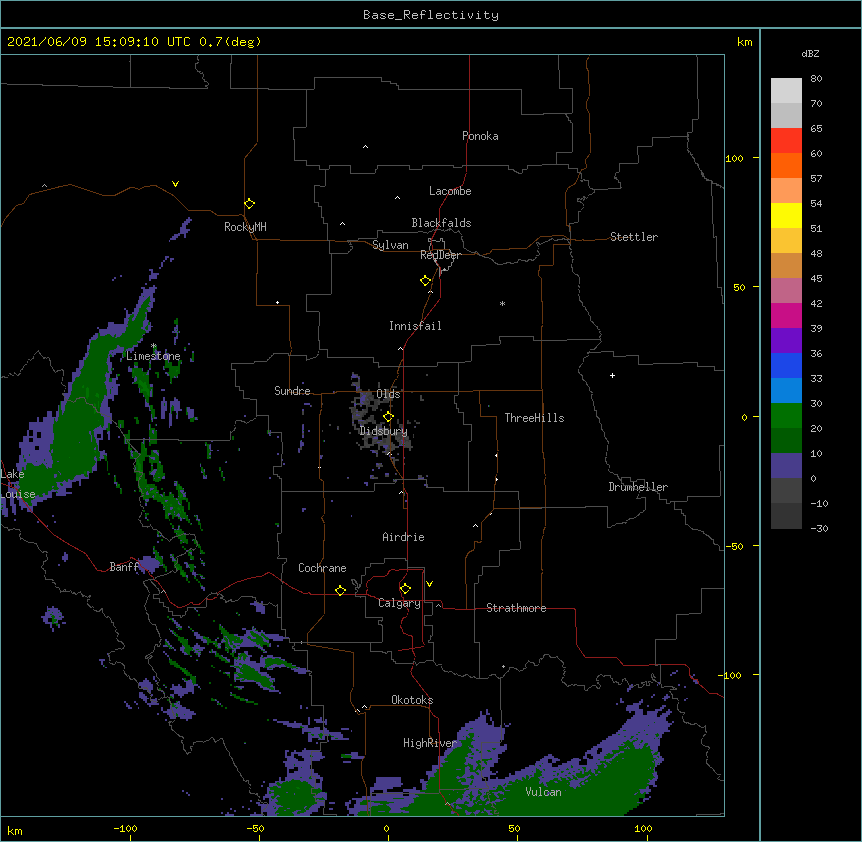Click the Lacombe city label
This screenshot has height=842, width=862.
pos(450,191)
